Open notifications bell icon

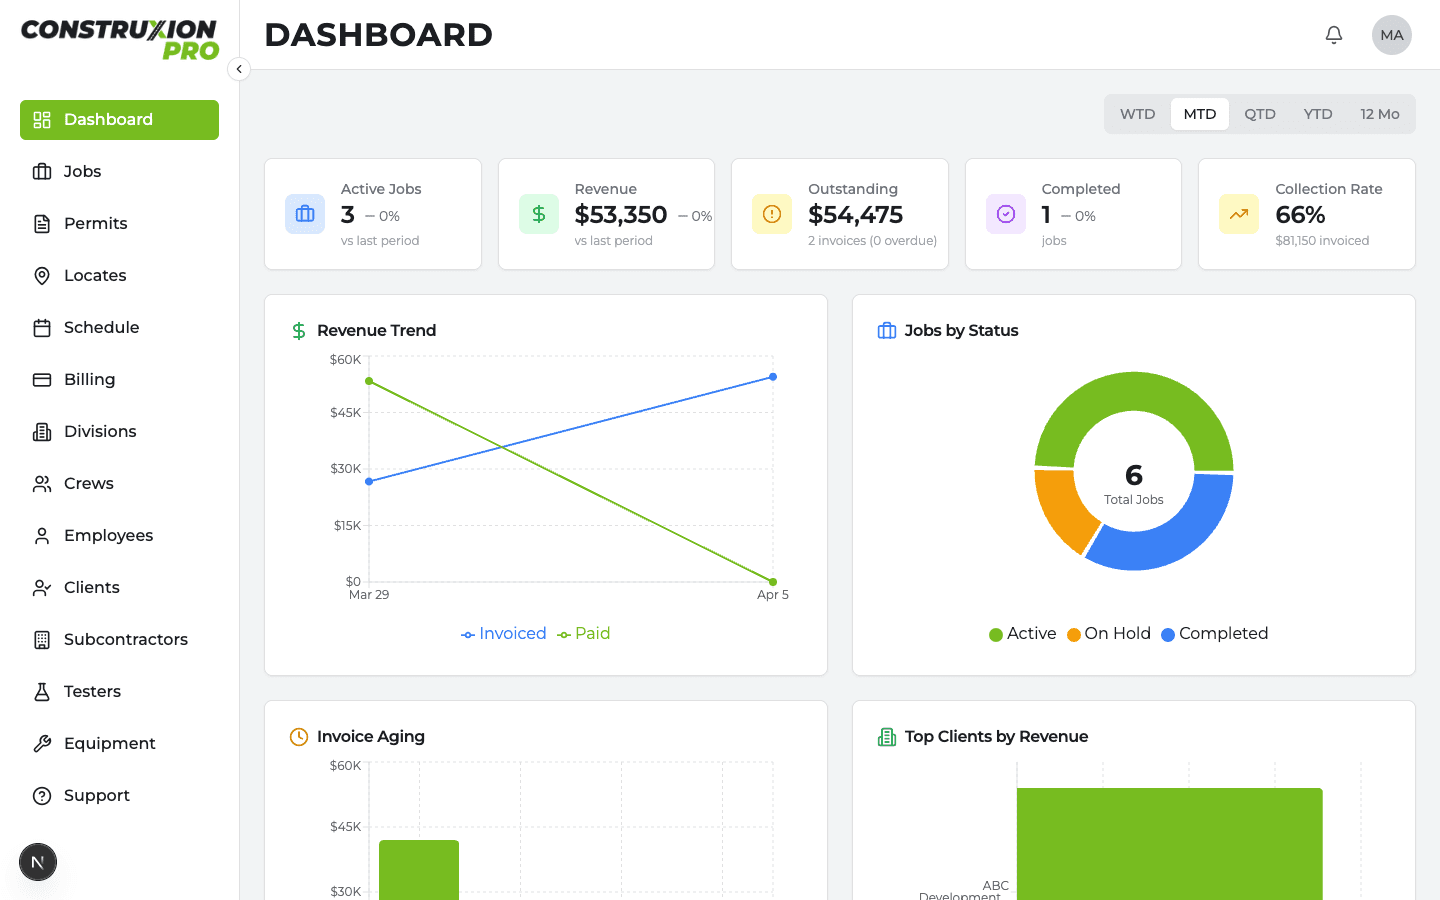(1334, 35)
